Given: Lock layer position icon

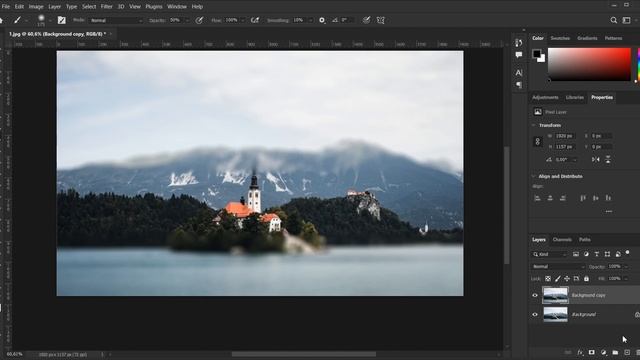Looking at the screenshot, I should pyautogui.click(x=567, y=279).
